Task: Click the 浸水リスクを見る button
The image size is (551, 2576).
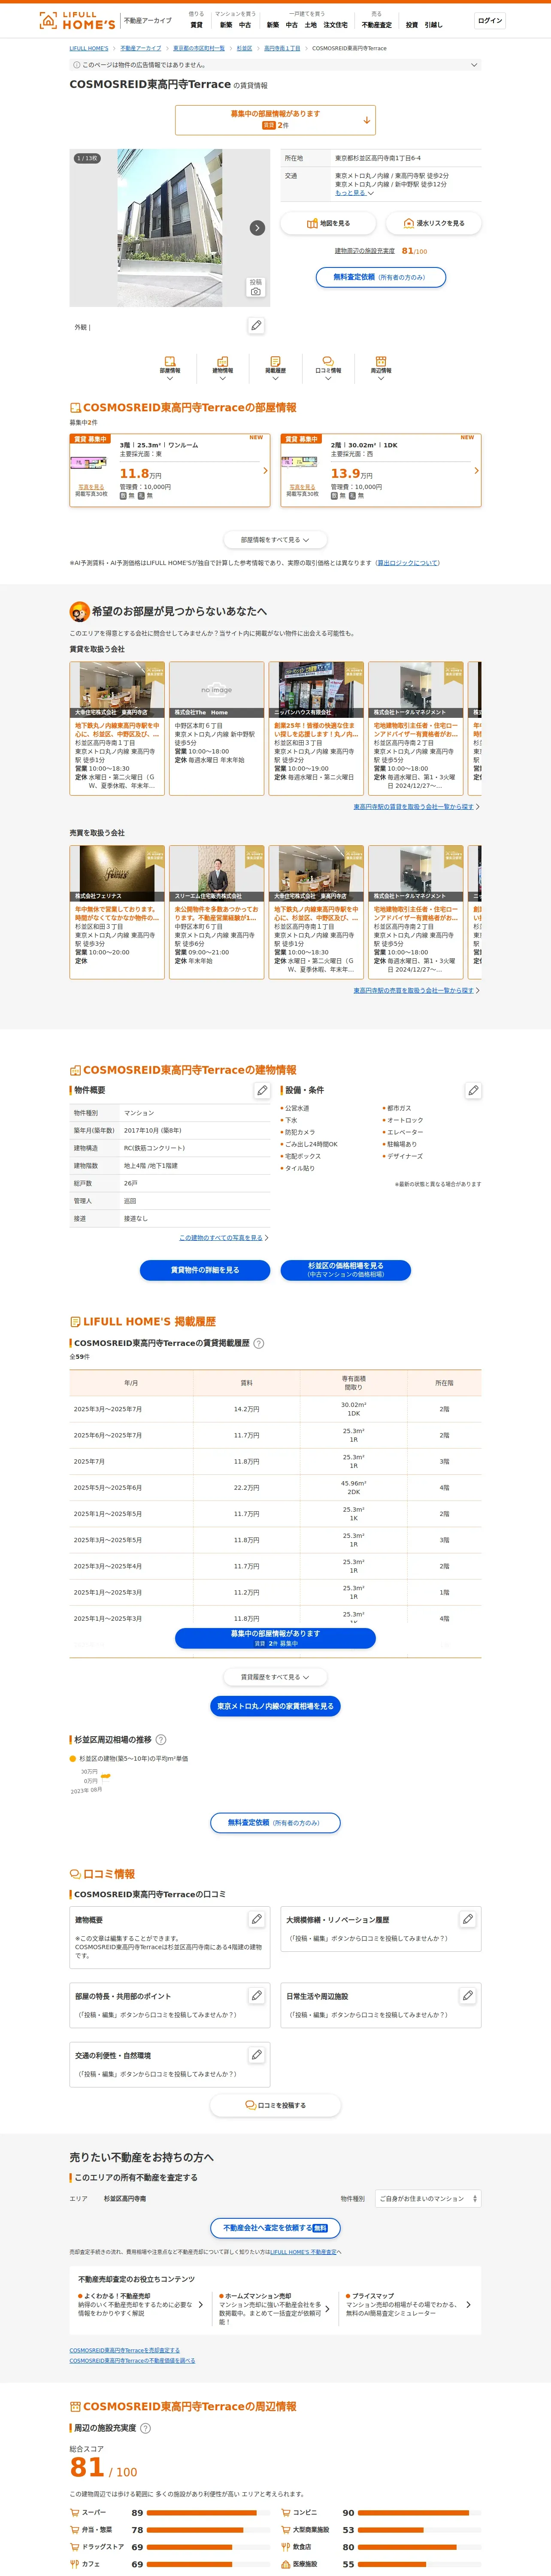Action: coord(433,223)
